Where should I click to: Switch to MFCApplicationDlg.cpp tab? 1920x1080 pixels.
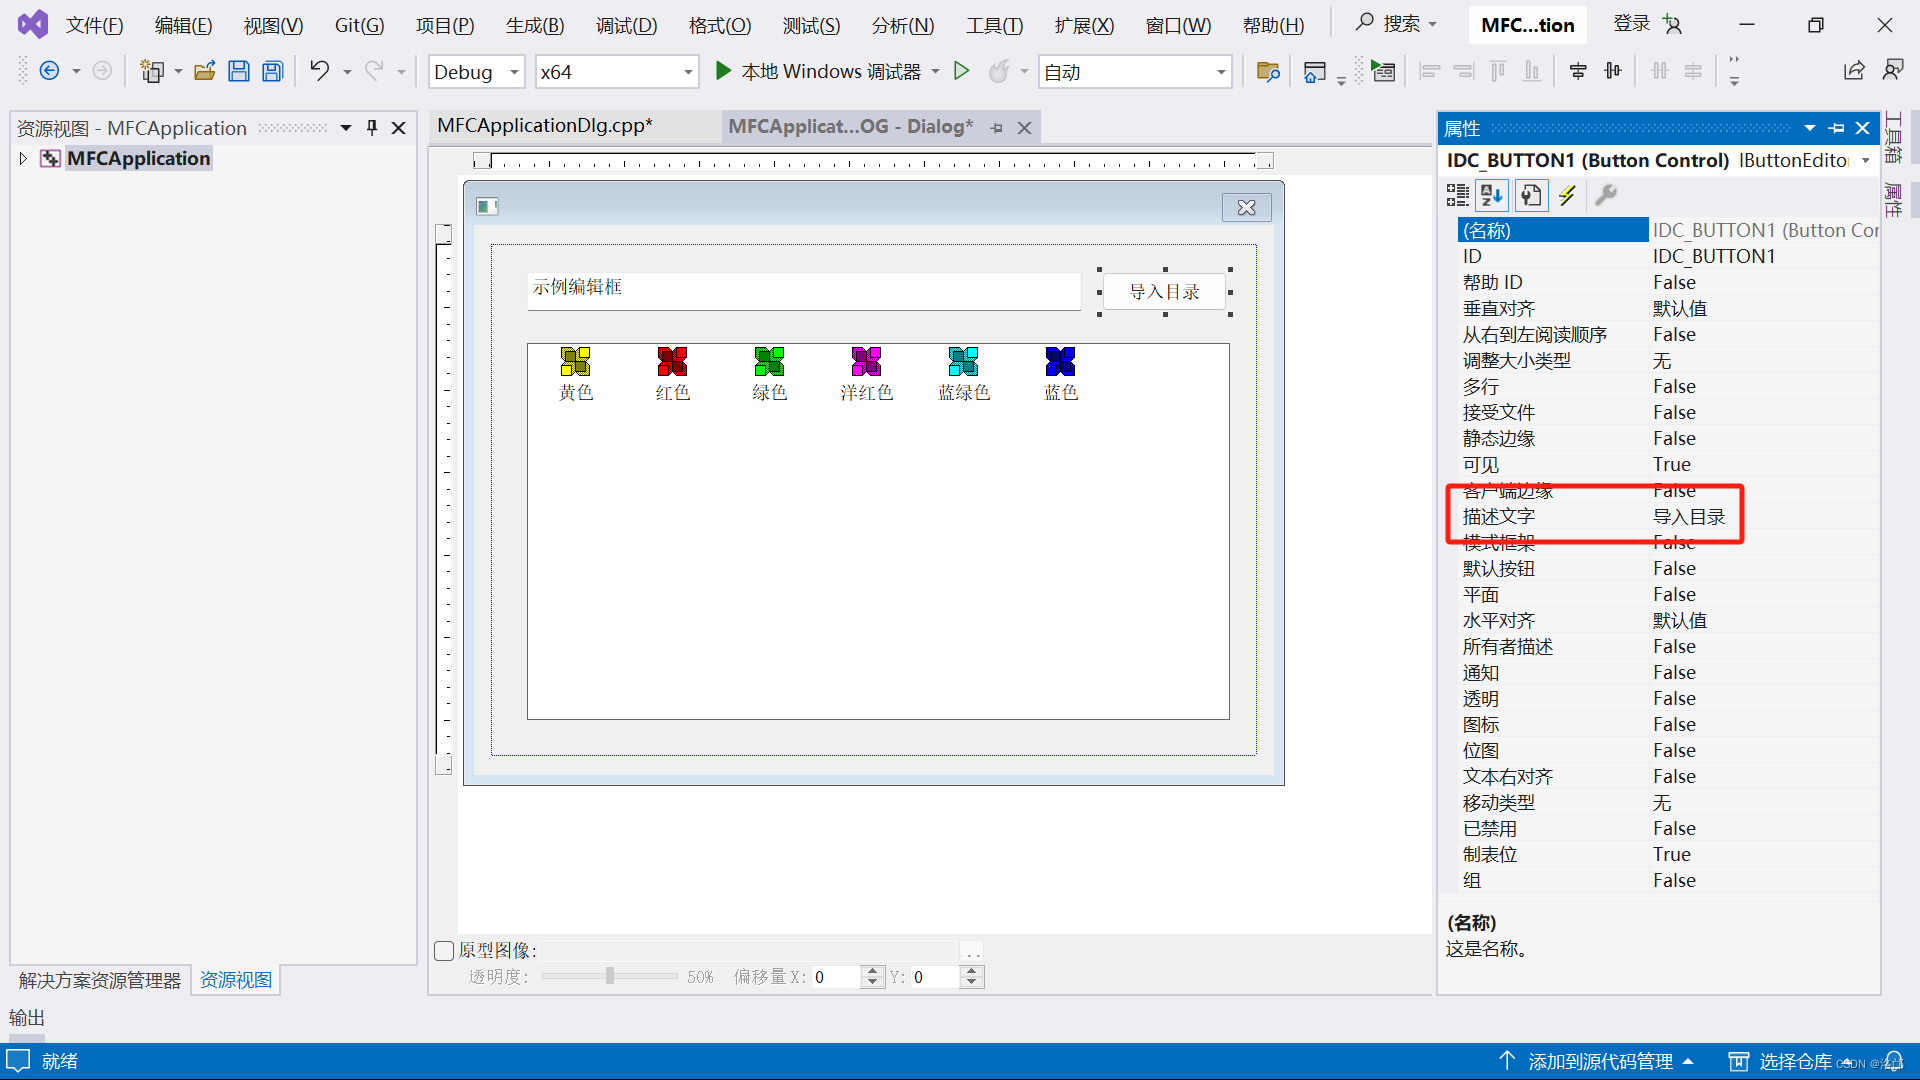click(545, 126)
